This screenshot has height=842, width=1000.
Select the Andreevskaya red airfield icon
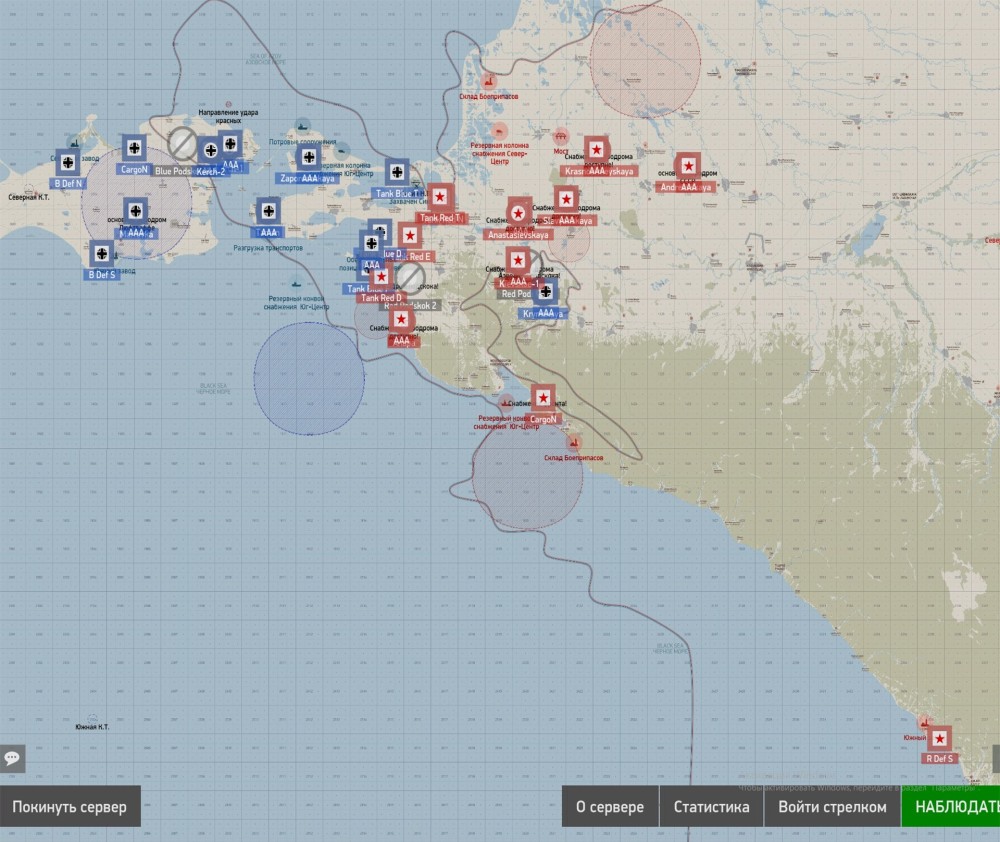tap(688, 166)
